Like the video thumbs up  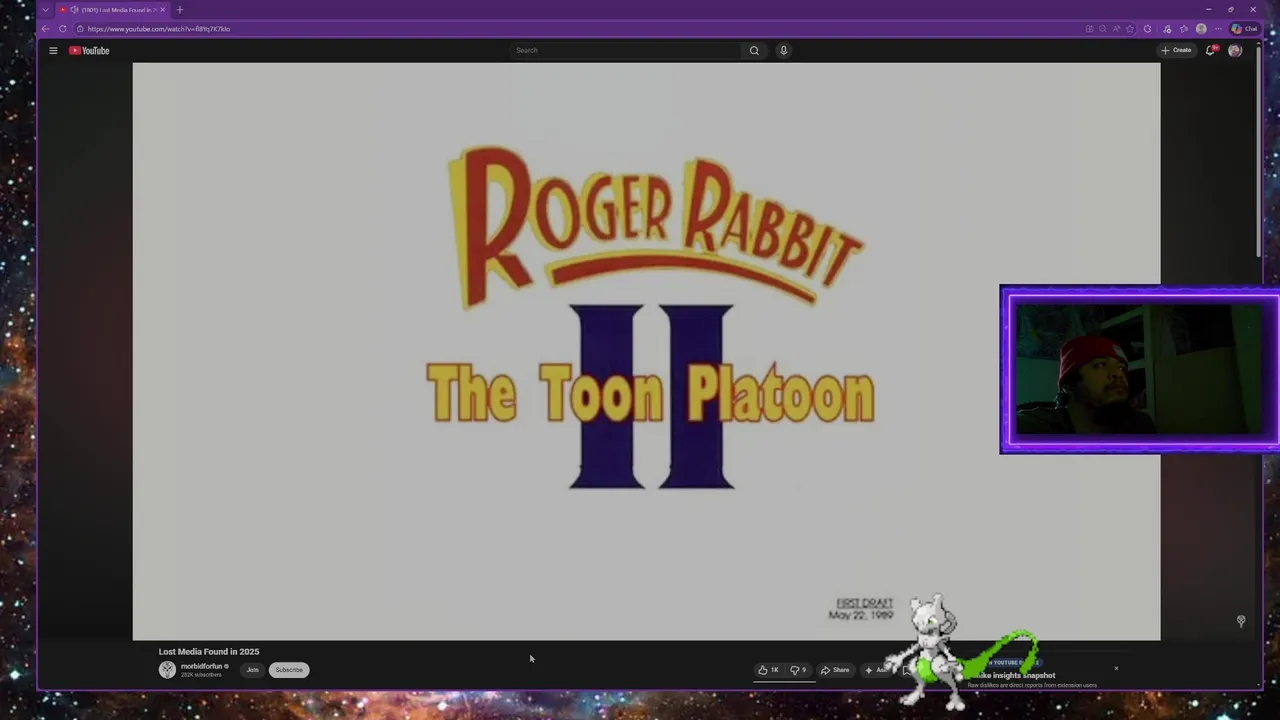(x=768, y=670)
